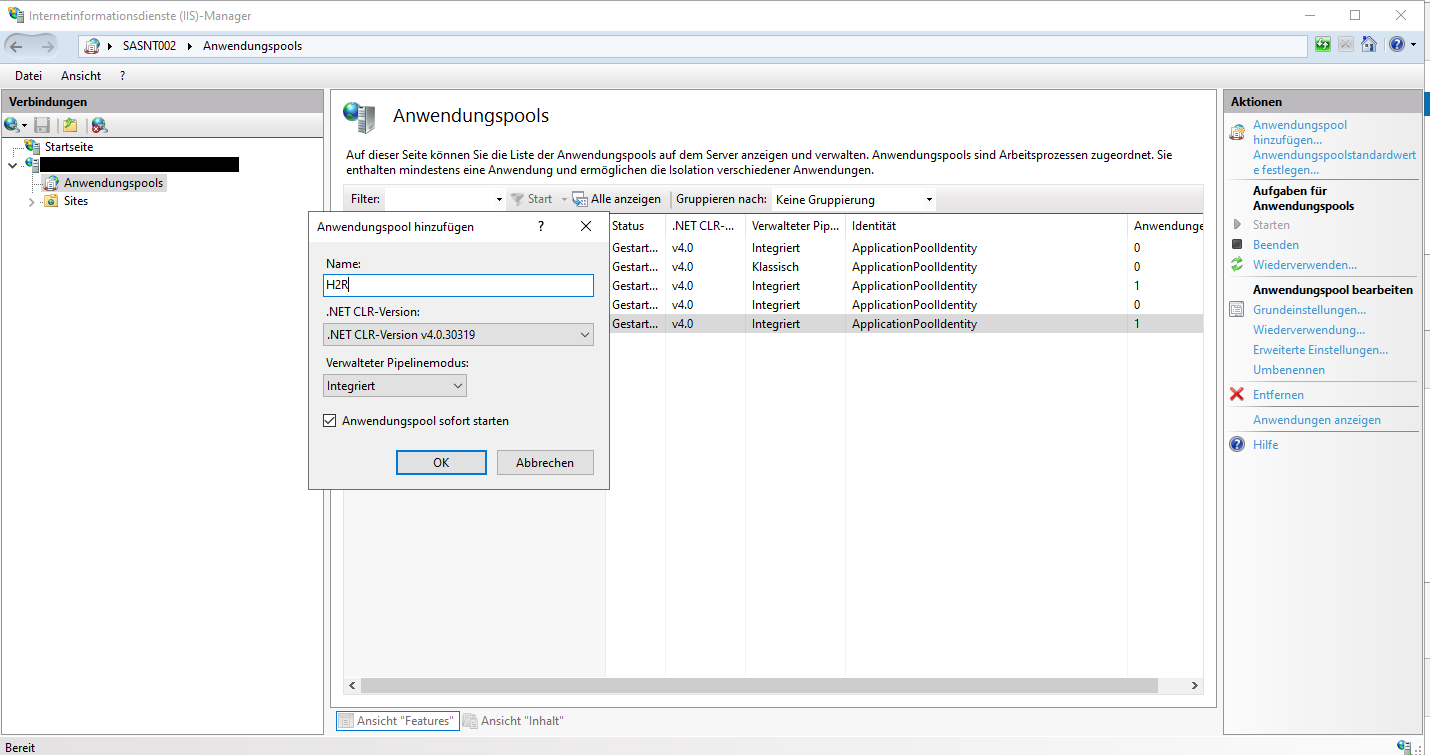This screenshot has height=755, width=1430.
Task: Click the Beenden stop icon in Aktionen
Action: coord(1237,245)
